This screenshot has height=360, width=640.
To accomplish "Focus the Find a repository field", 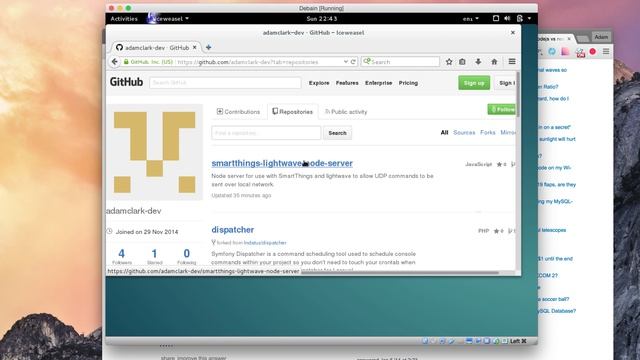I will (x=266, y=133).
